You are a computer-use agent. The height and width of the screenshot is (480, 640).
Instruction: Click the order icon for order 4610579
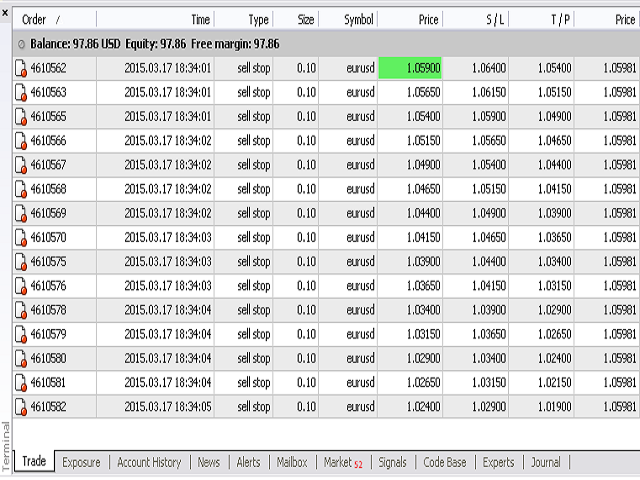tap(20, 334)
